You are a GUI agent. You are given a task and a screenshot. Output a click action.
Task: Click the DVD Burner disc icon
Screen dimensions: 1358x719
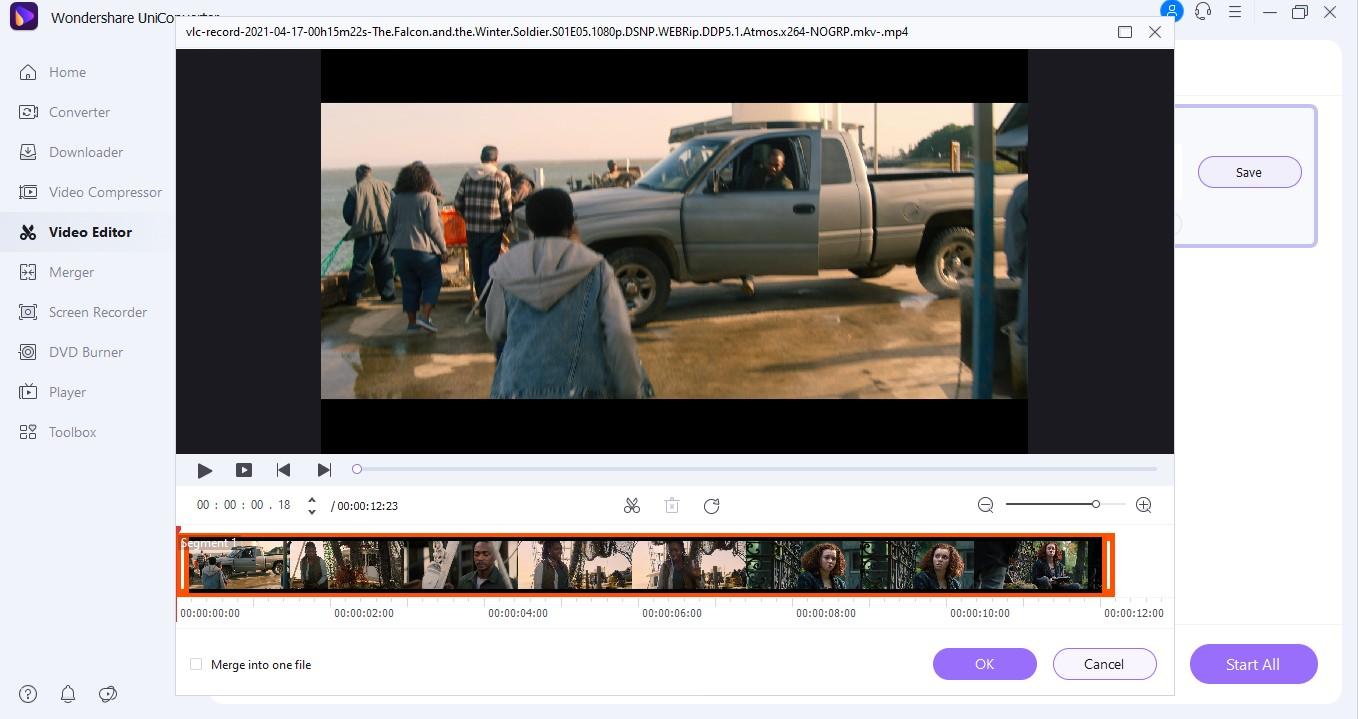point(29,352)
